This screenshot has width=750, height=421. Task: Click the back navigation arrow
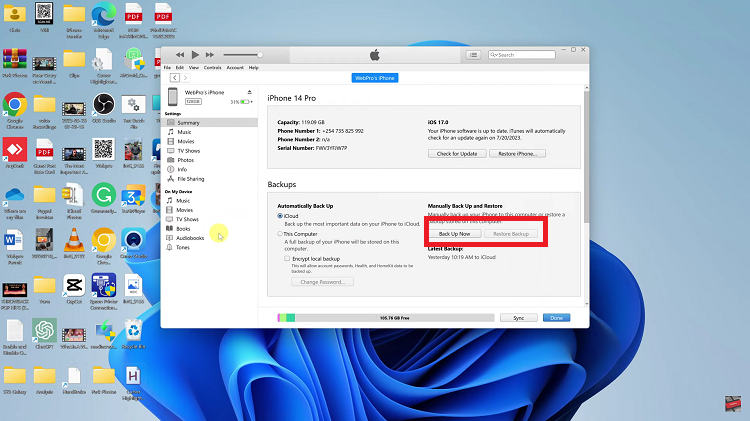pos(175,78)
